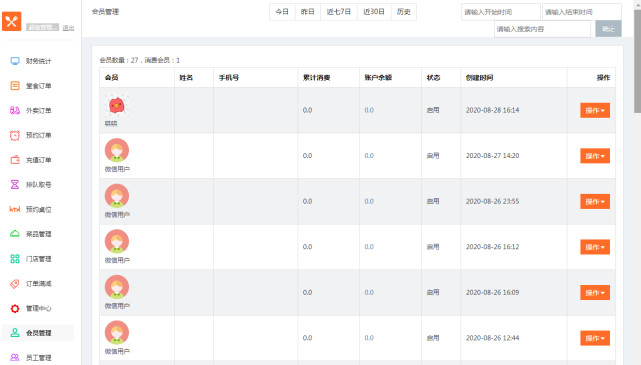Open 操作 dropdown for 2020-08-26 16:12 row
The width and height of the screenshot is (641, 365).
pos(595,247)
